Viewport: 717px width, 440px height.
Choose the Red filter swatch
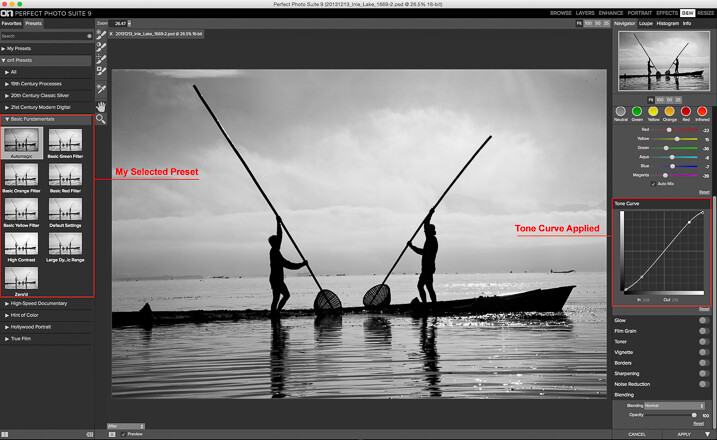685,111
